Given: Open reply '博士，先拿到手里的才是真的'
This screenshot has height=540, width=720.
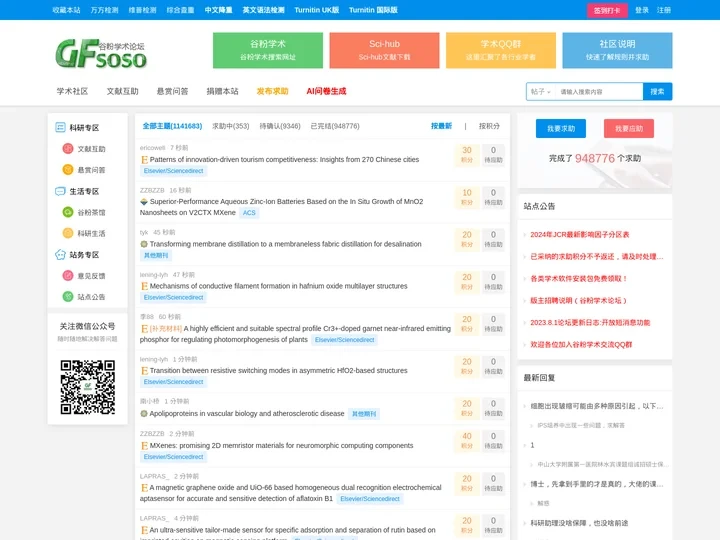Looking at the screenshot, I should coord(597,484).
